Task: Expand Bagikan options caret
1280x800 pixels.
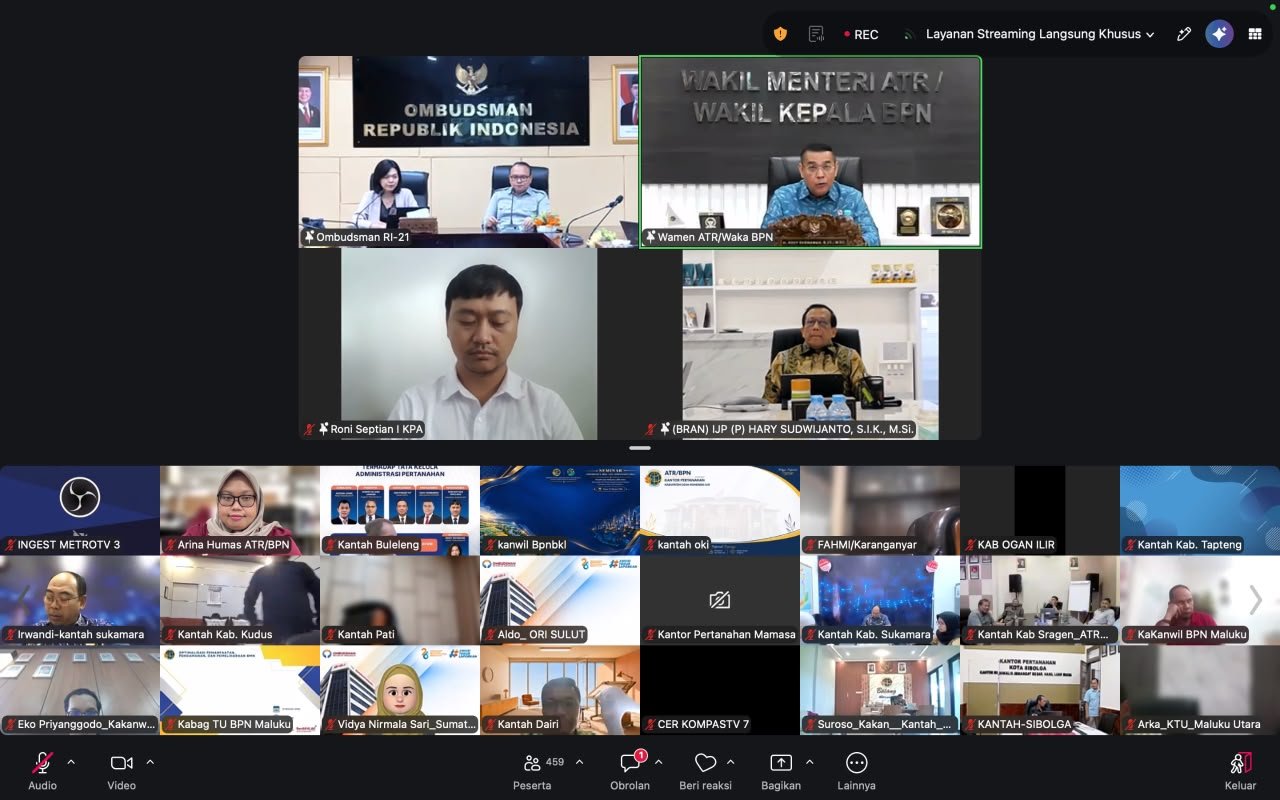Action: coord(809,762)
